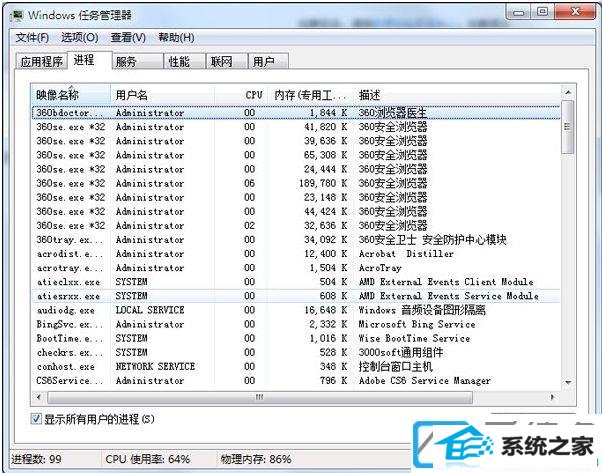Click the horizontal scroll left arrow

[x=39, y=397]
